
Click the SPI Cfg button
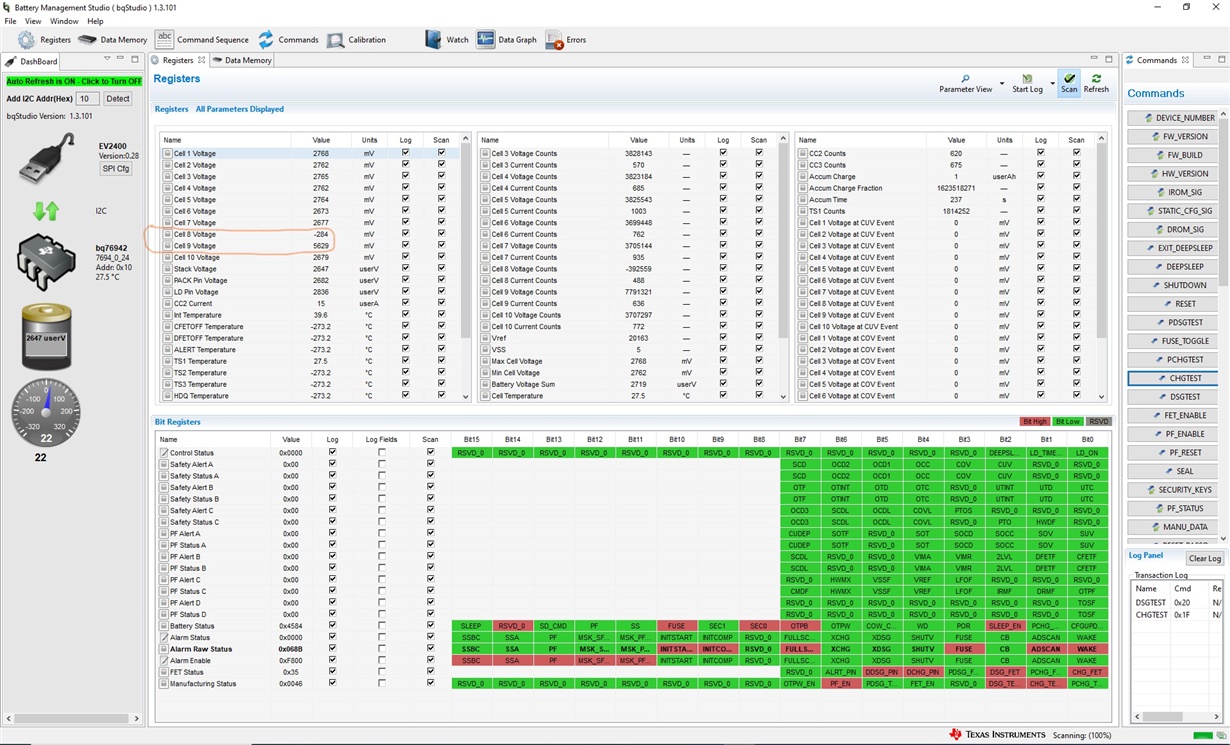coord(116,169)
